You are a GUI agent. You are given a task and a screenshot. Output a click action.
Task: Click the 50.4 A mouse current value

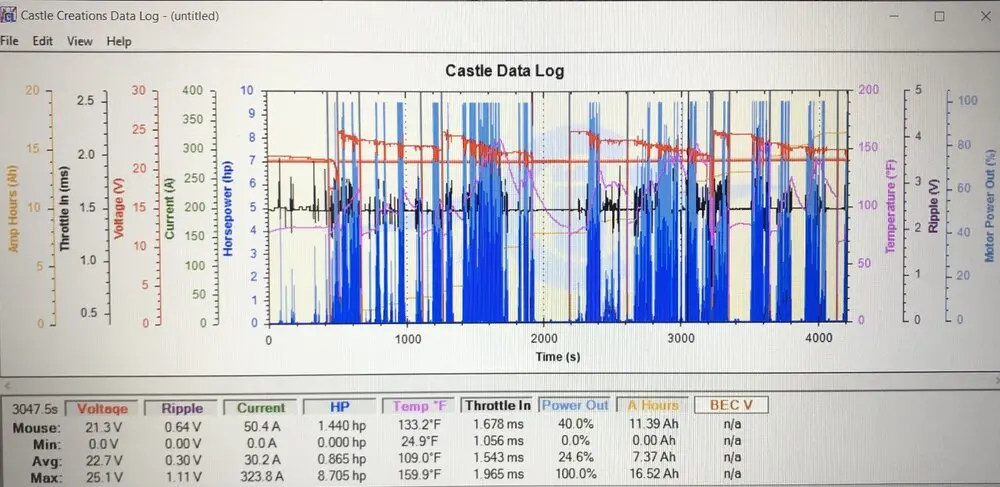(263, 426)
